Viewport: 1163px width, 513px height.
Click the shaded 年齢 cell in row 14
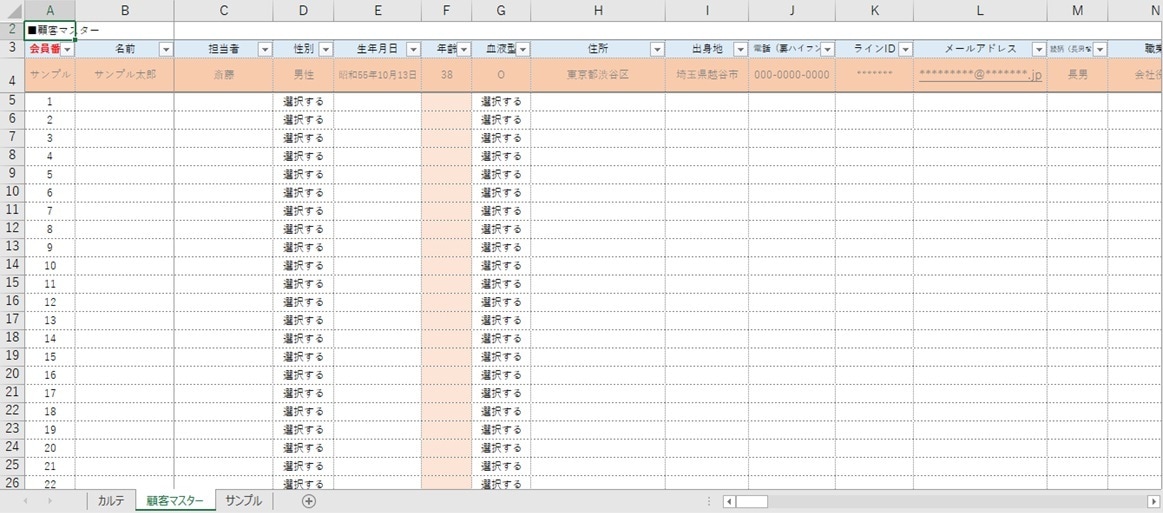pos(446,265)
